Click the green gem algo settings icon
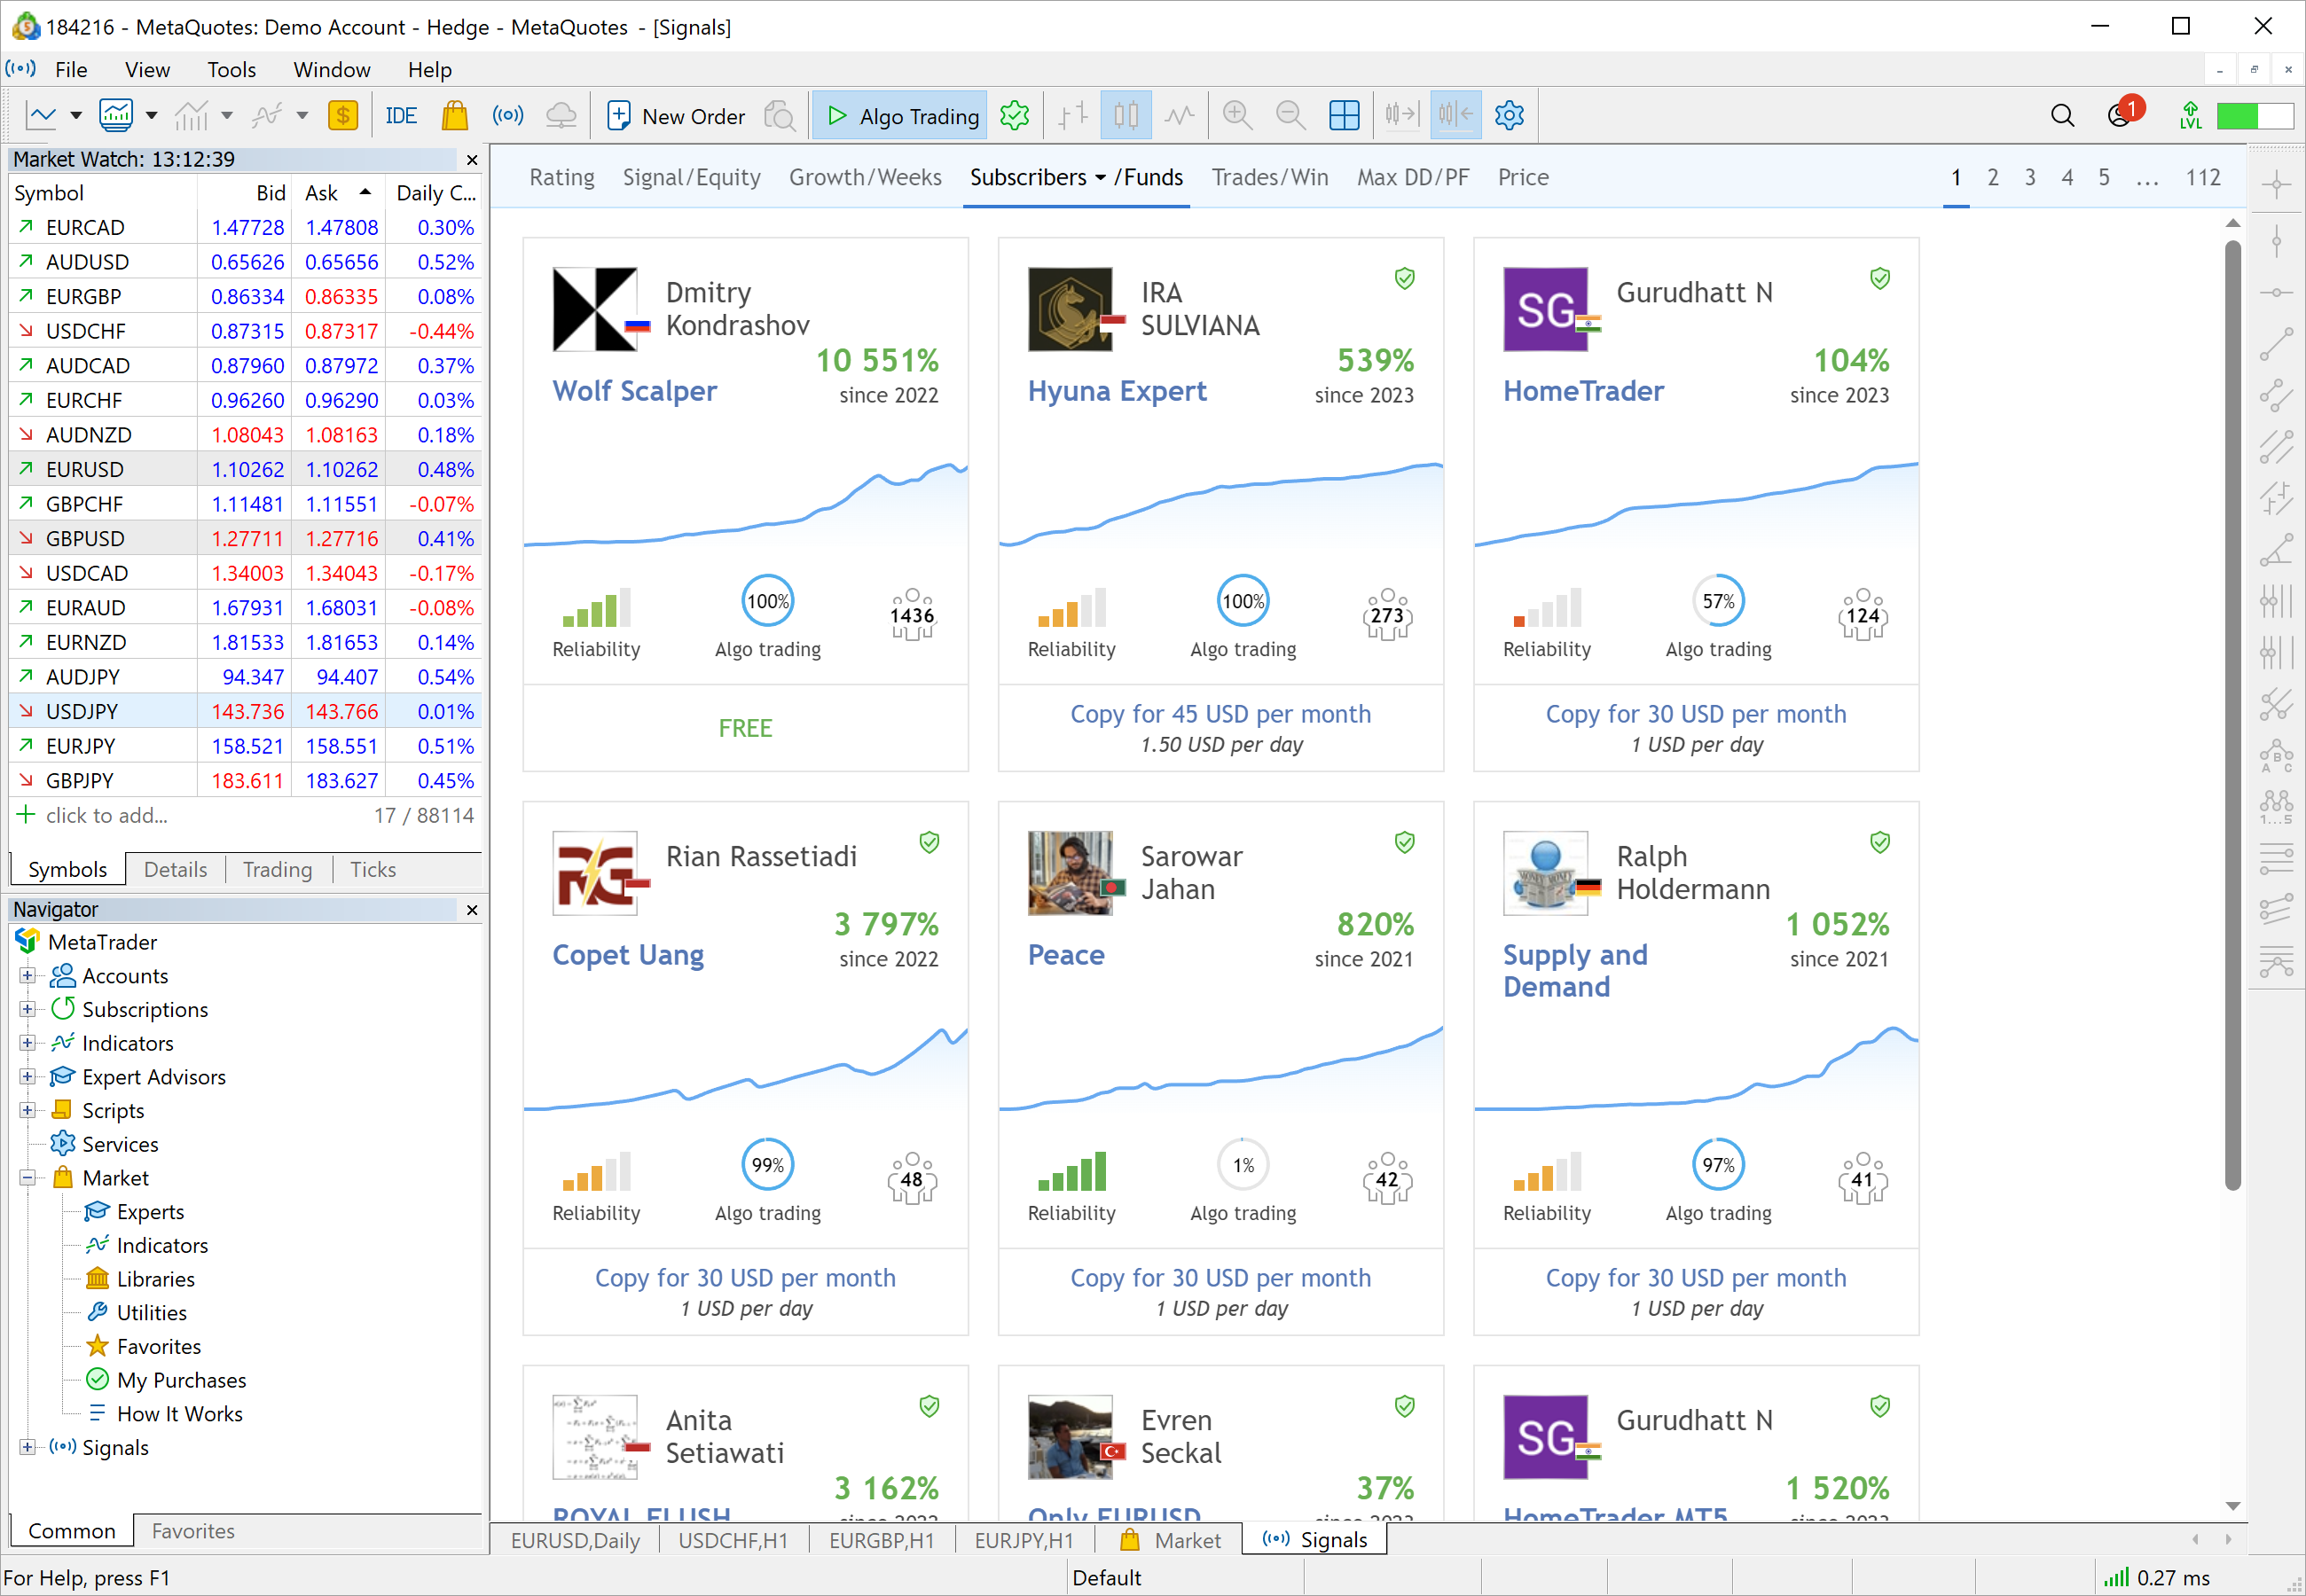Screen dimensions: 2306x1596 click(x=1014, y=116)
